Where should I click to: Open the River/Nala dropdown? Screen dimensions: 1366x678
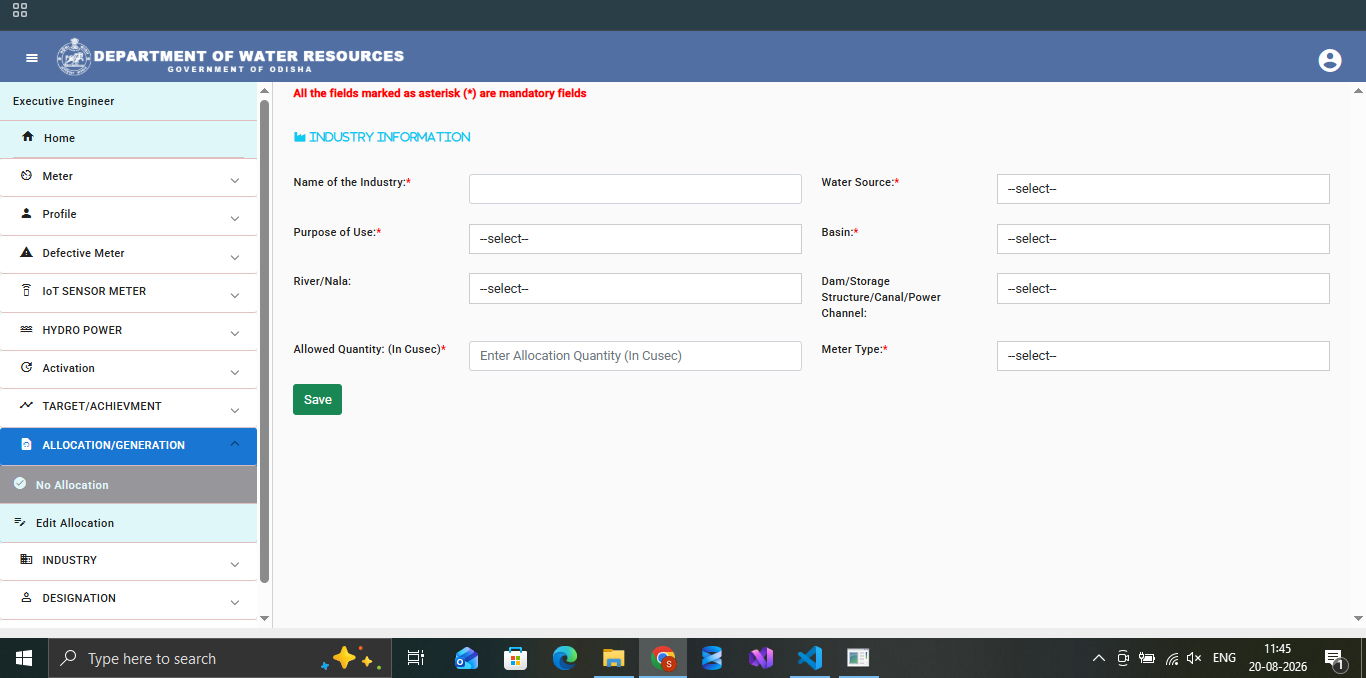click(635, 289)
